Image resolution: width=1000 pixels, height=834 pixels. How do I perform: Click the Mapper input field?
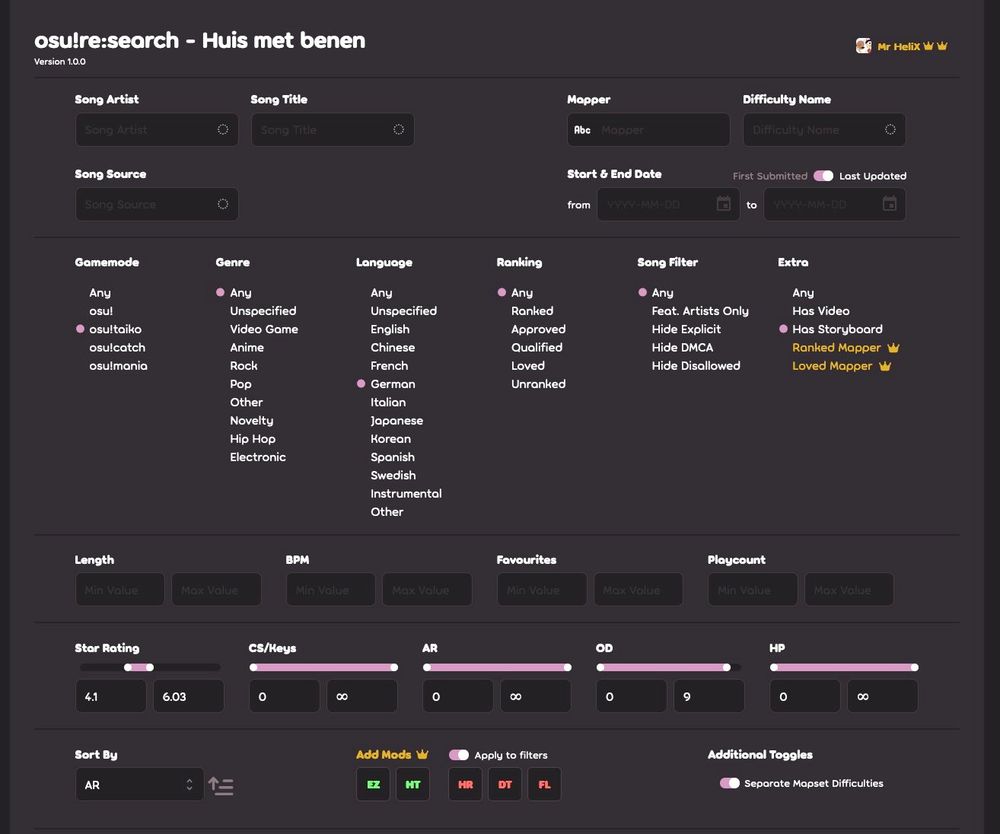tap(649, 129)
